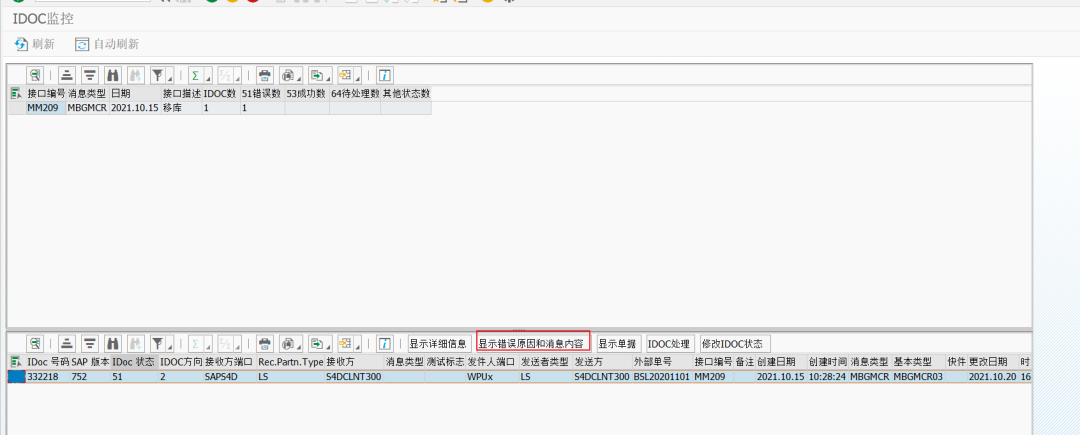Click IDOC方向 column header
This screenshot has height=435, width=1080.
[x=180, y=361]
